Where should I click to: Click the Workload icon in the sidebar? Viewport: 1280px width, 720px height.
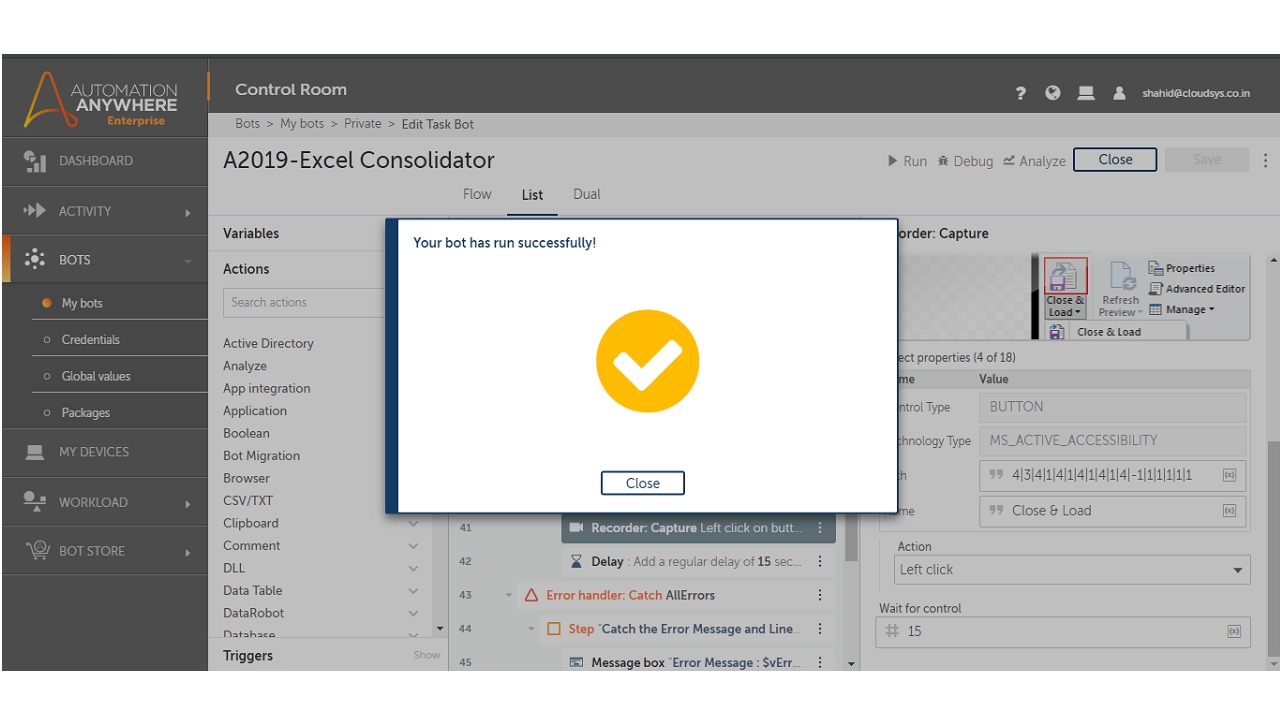[35, 501]
